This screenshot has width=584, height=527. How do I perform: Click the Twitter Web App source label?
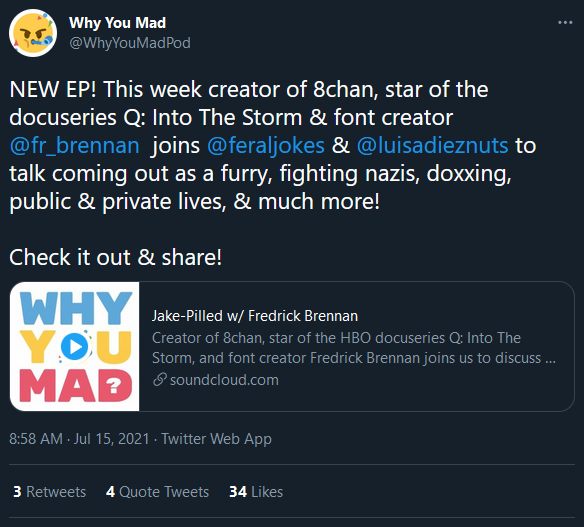216,439
